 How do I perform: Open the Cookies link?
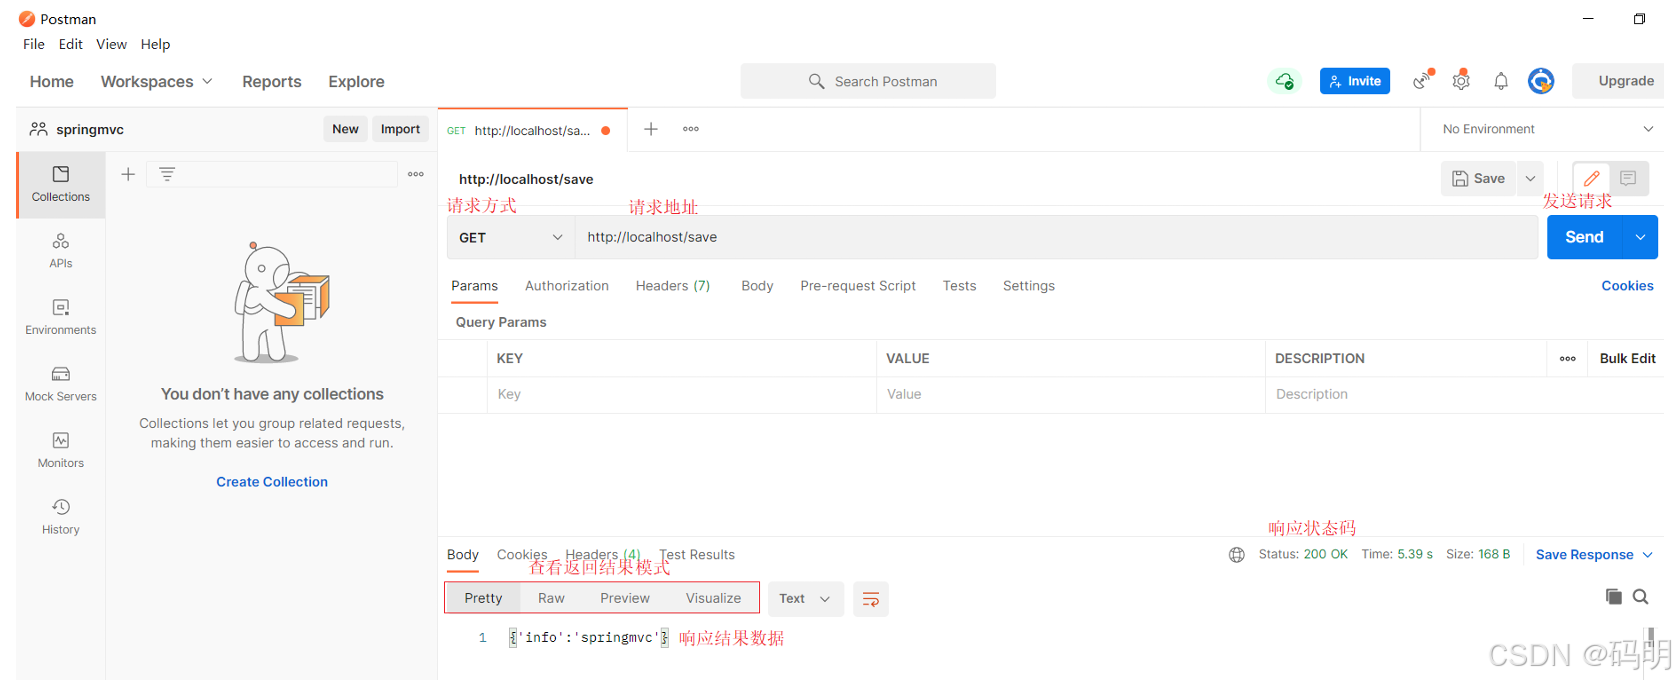(1627, 286)
